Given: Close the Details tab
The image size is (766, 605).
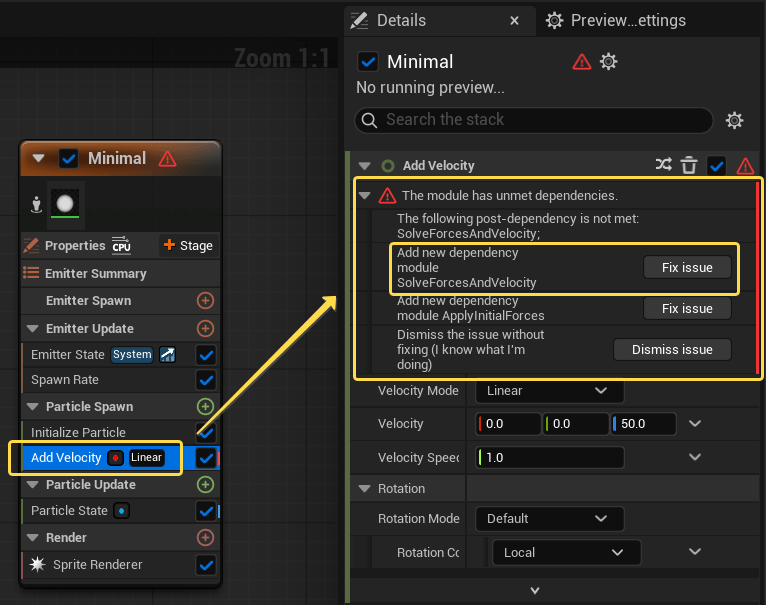Looking at the screenshot, I should coord(514,21).
